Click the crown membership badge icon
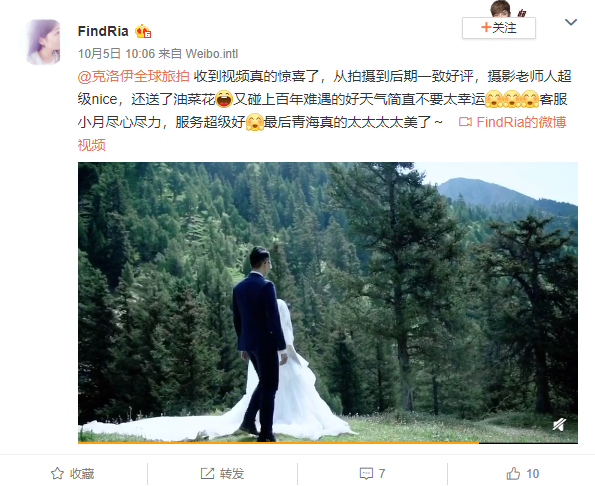This screenshot has height=486, width=595. [143, 31]
